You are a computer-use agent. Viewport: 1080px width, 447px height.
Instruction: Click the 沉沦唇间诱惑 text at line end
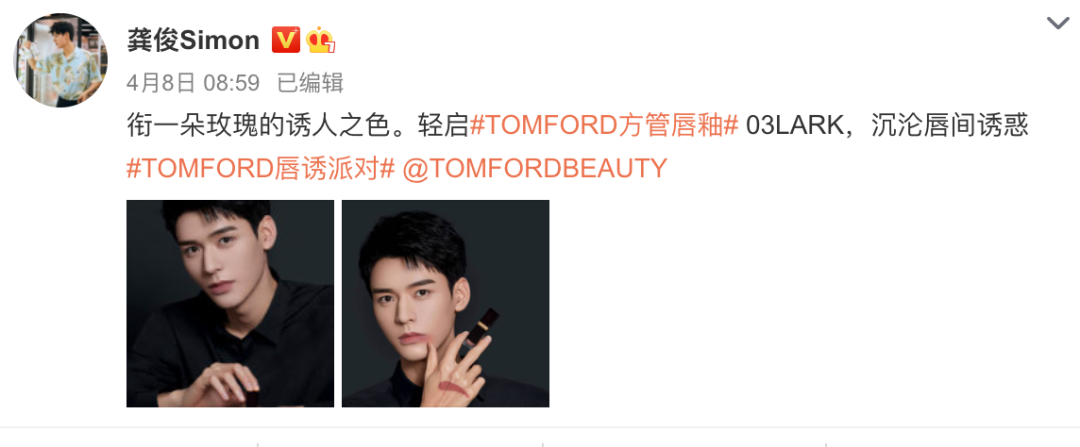click(x=950, y=126)
